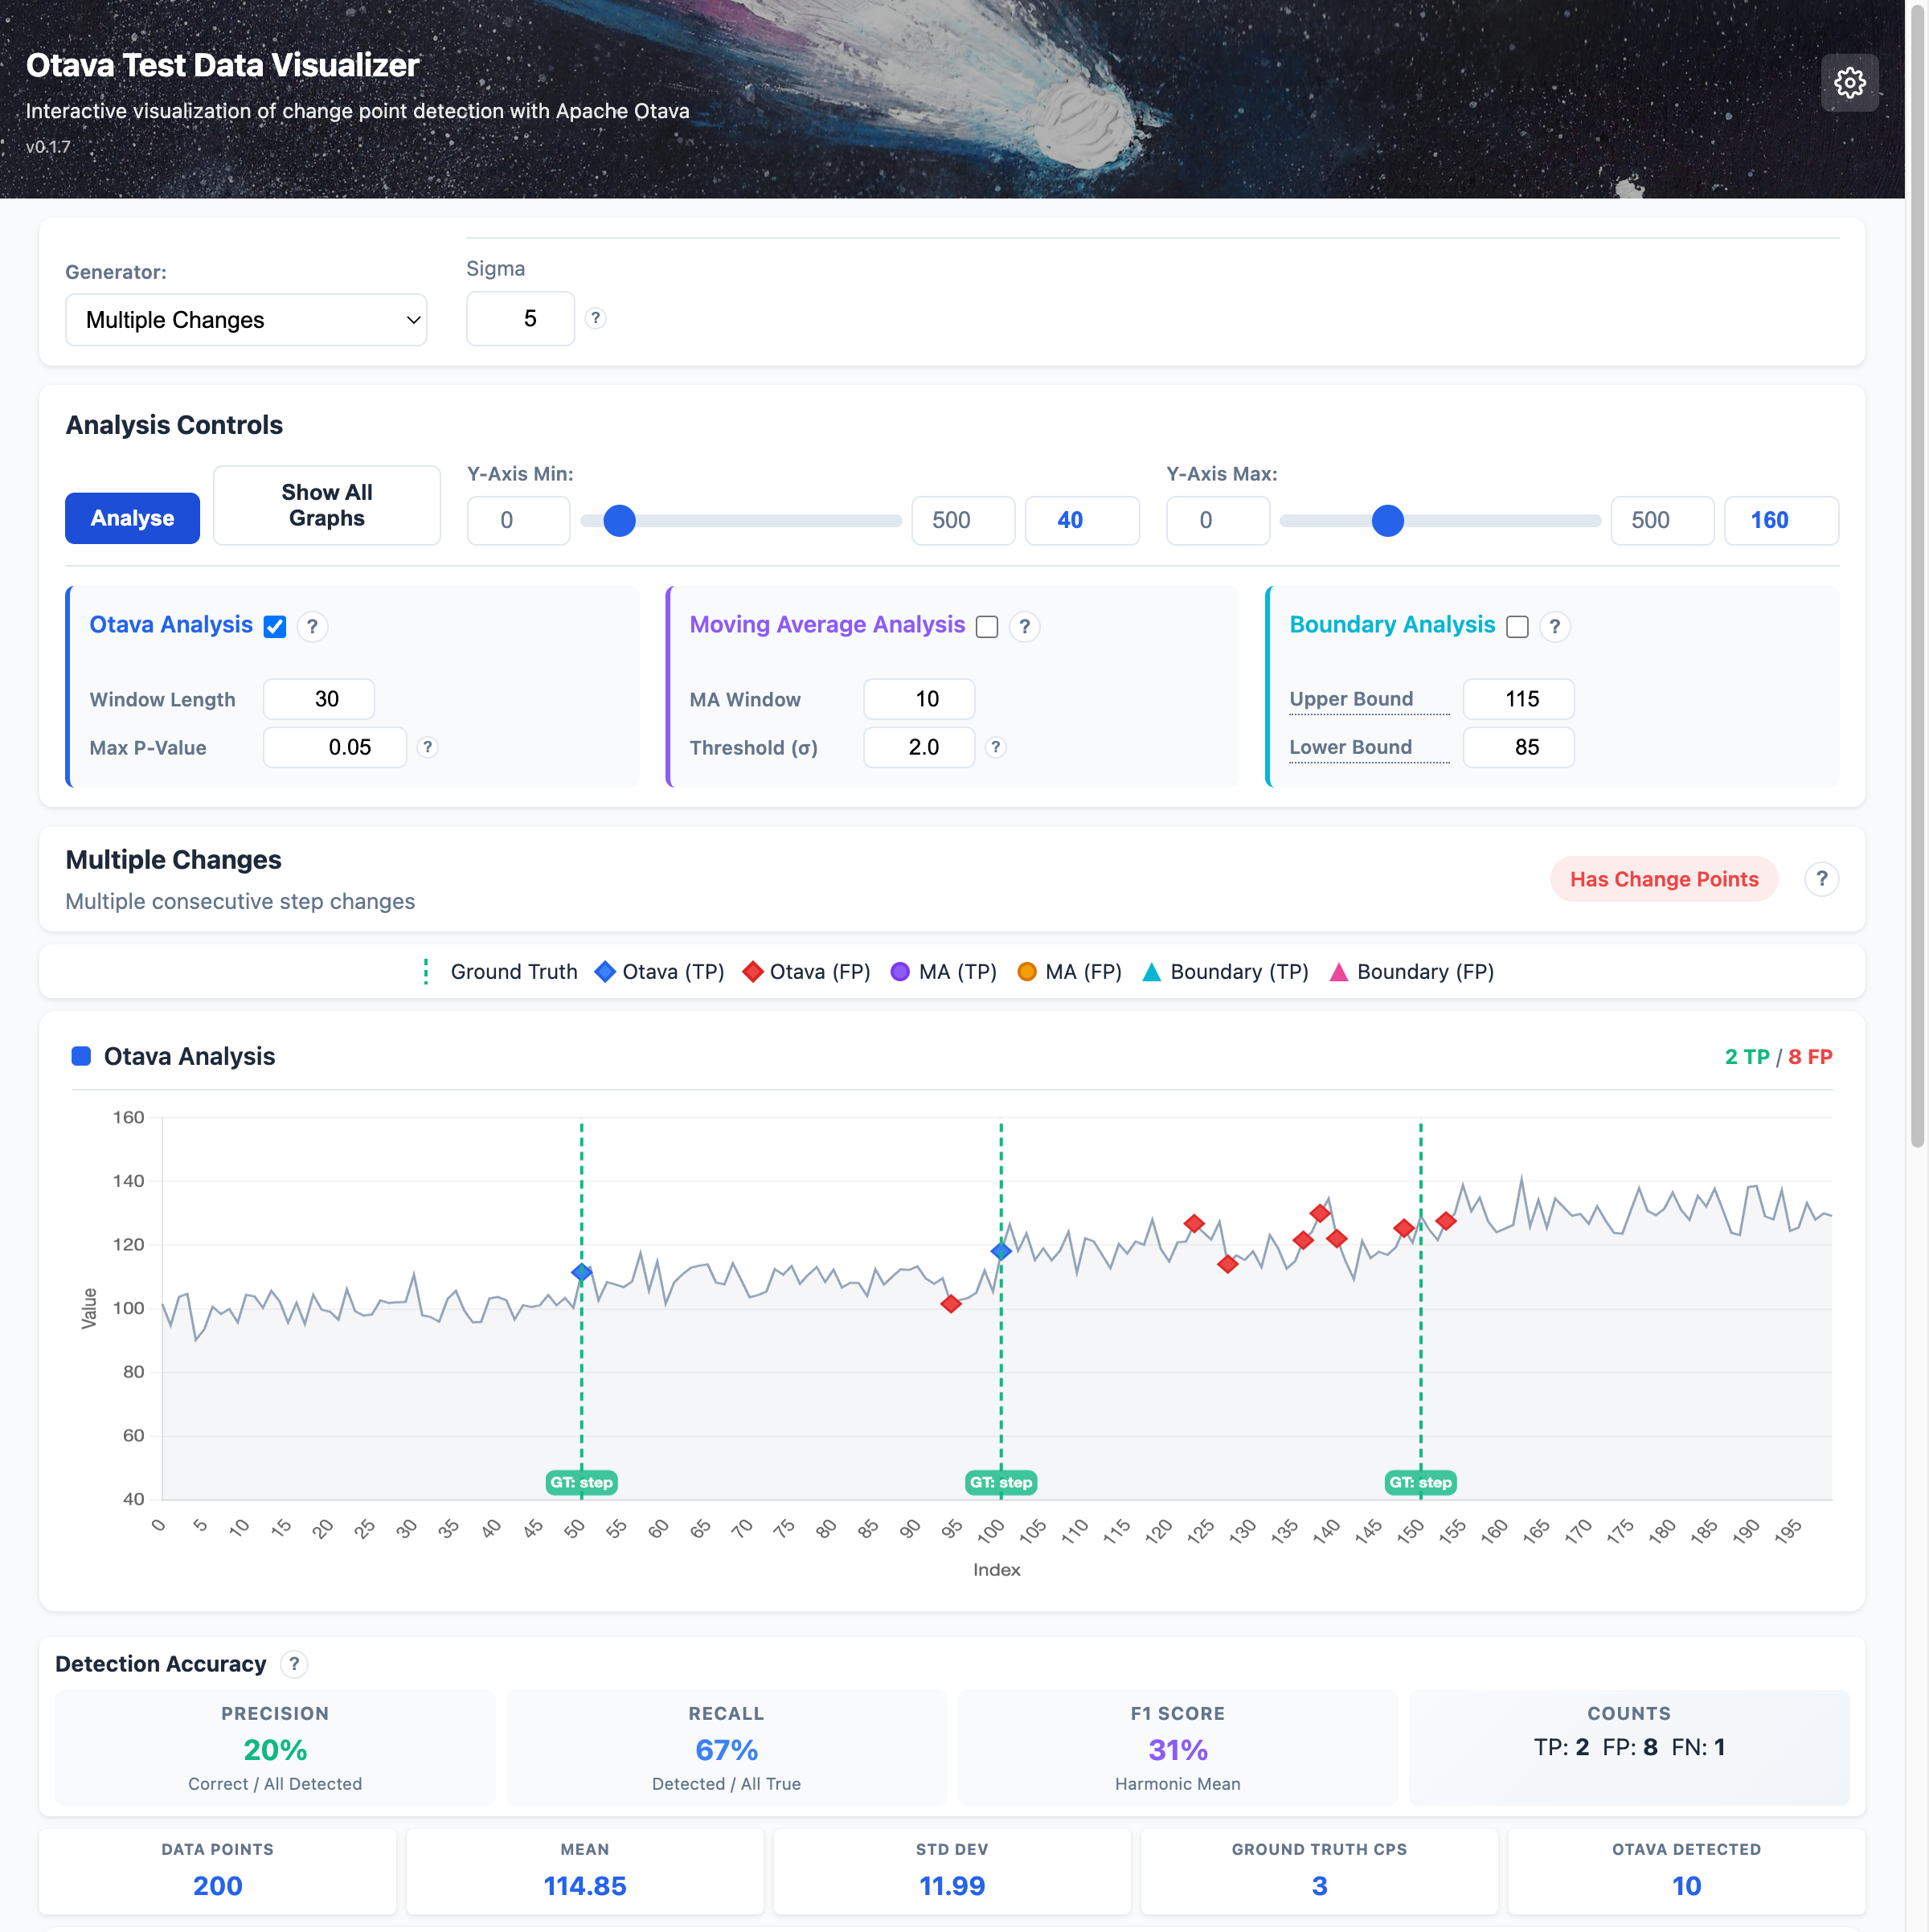The width and height of the screenshot is (1929, 1932).
Task: Open the Boundary Analysis help icon
Action: tap(1555, 627)
